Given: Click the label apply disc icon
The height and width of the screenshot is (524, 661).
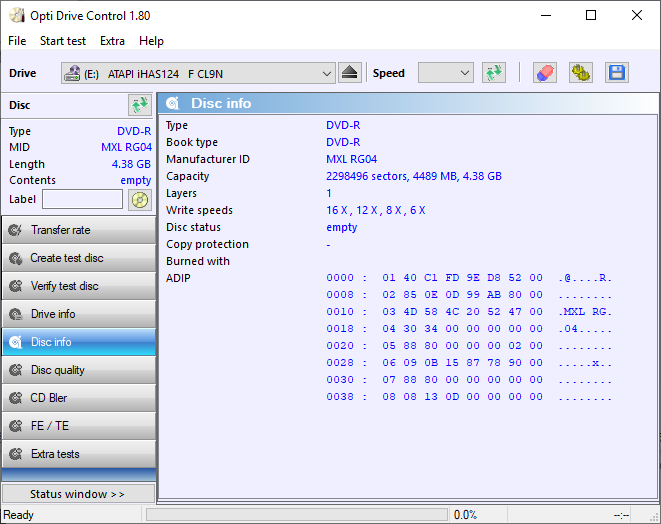Looking at the screenshot, I should click(x=139, y=199).
